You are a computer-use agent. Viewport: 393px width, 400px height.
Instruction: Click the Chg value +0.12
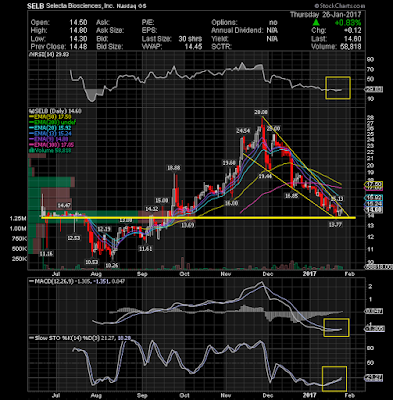[352, 30]
